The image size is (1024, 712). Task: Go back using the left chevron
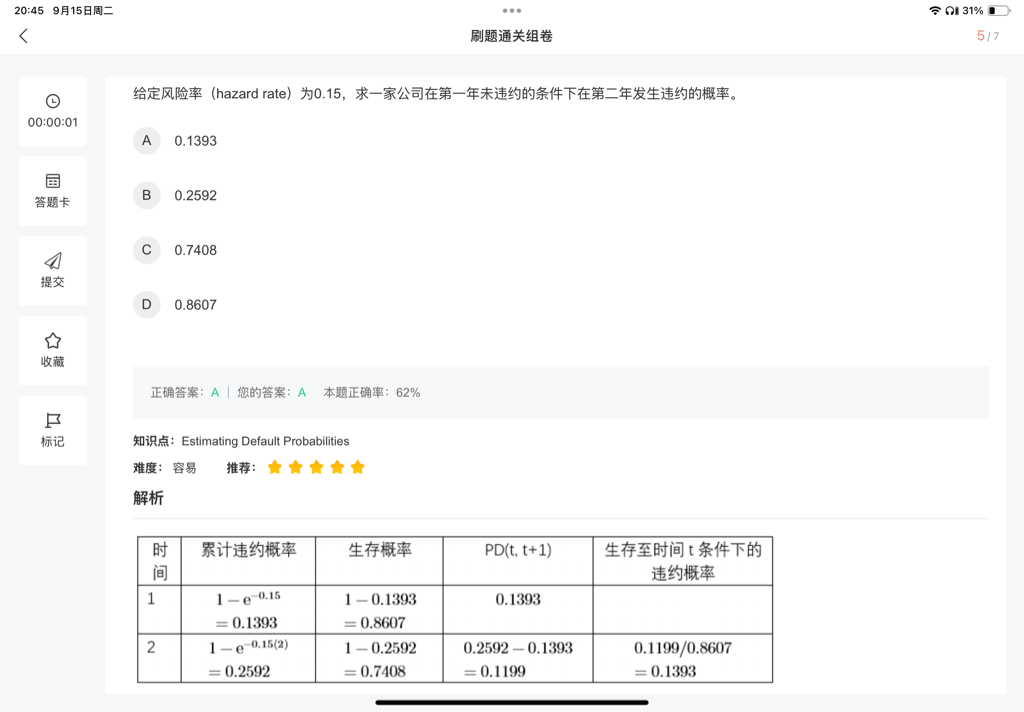tap(24, 36)
